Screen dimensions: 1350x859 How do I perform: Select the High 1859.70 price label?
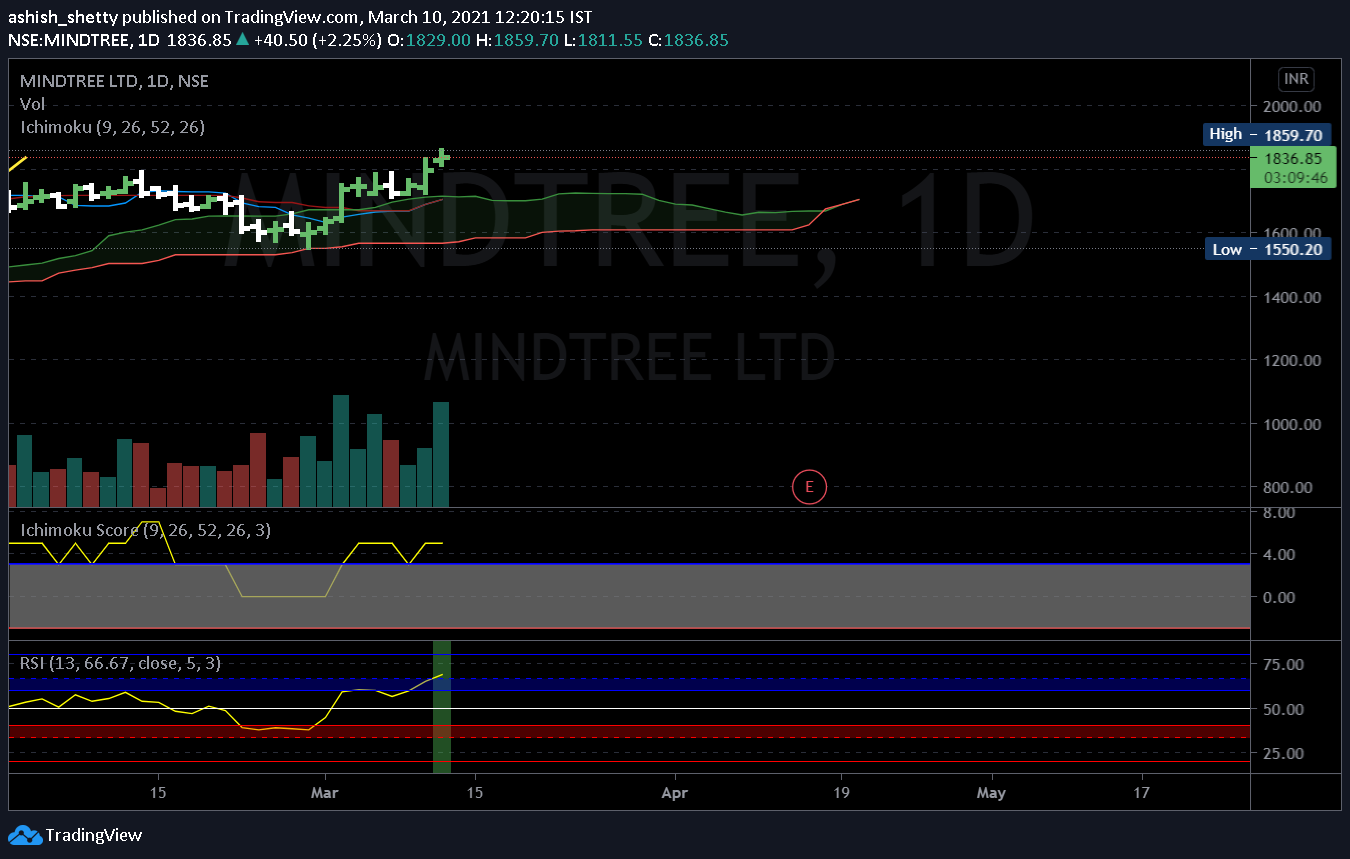pyautogui.click(x=1268, y=134)
